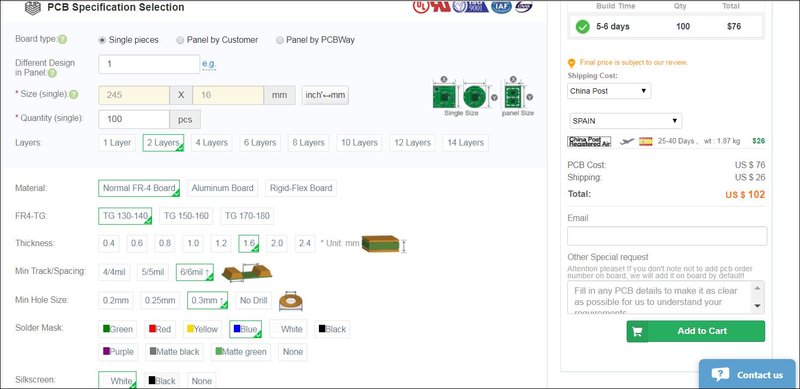Choose the Aluminum Board material option
The width and height of the screenshot is (800, 389).
(x=222, y=188)
